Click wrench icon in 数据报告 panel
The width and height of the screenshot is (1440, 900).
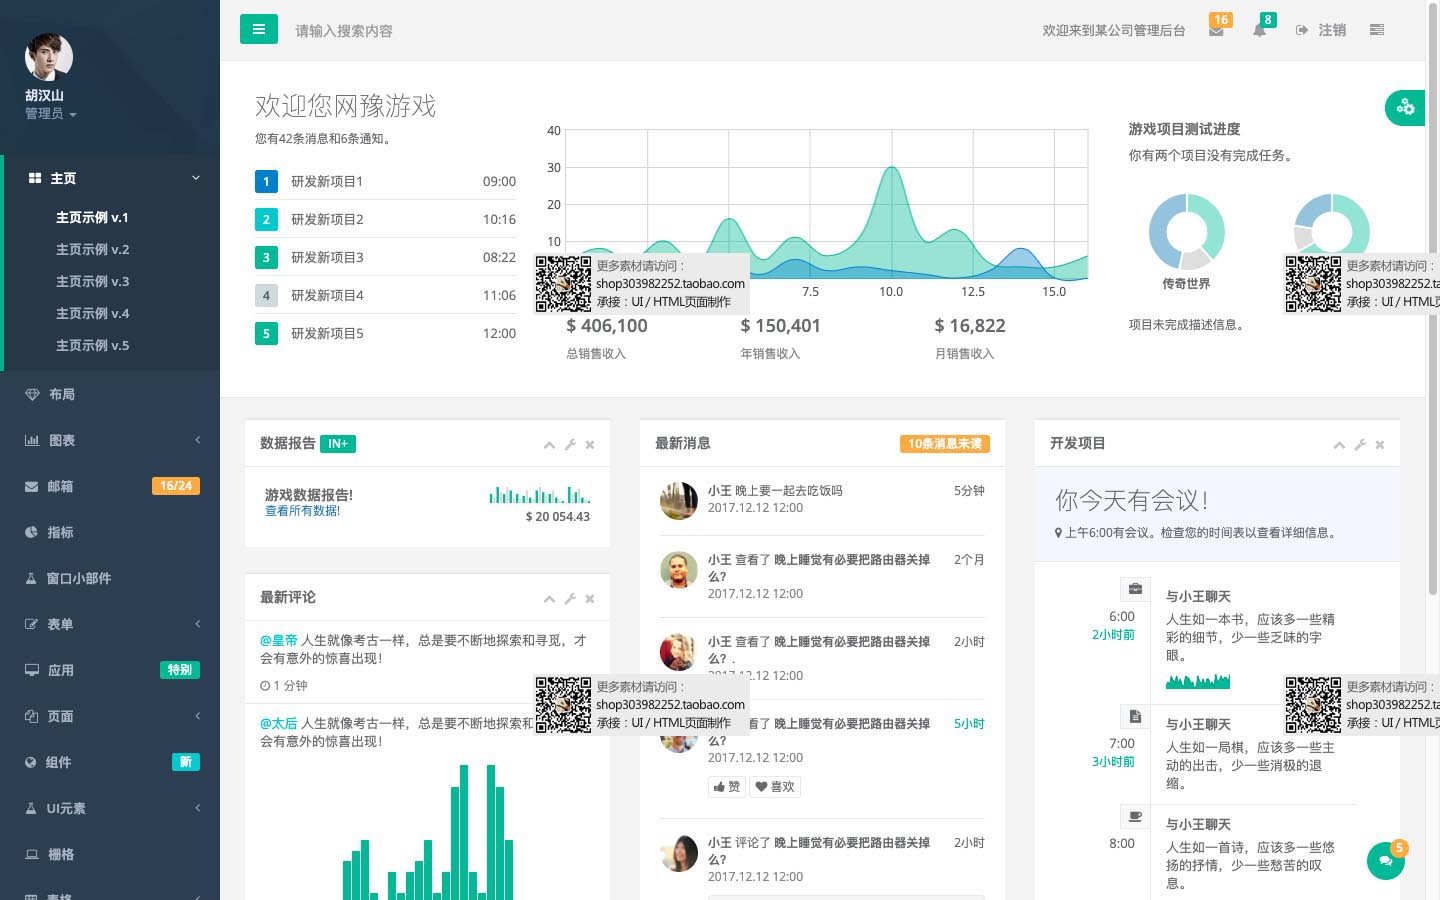click(570, 444)
